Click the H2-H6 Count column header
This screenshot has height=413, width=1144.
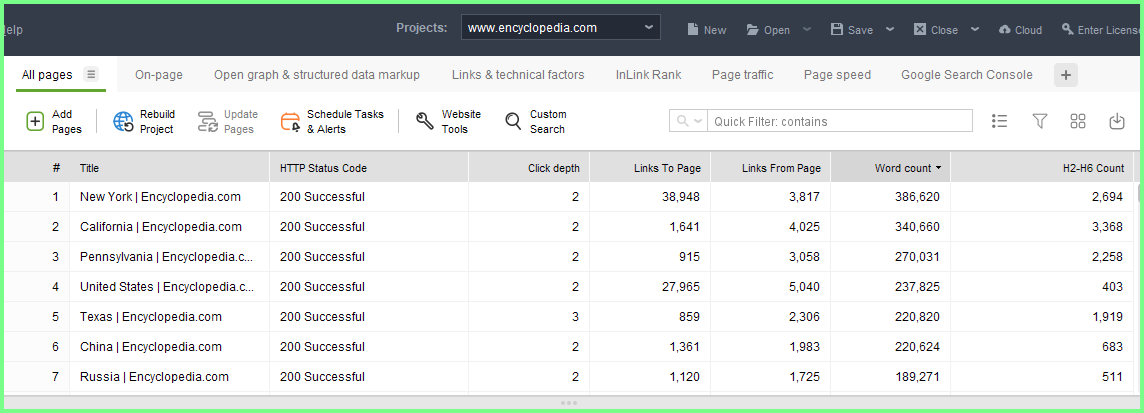pos(1042,168)
